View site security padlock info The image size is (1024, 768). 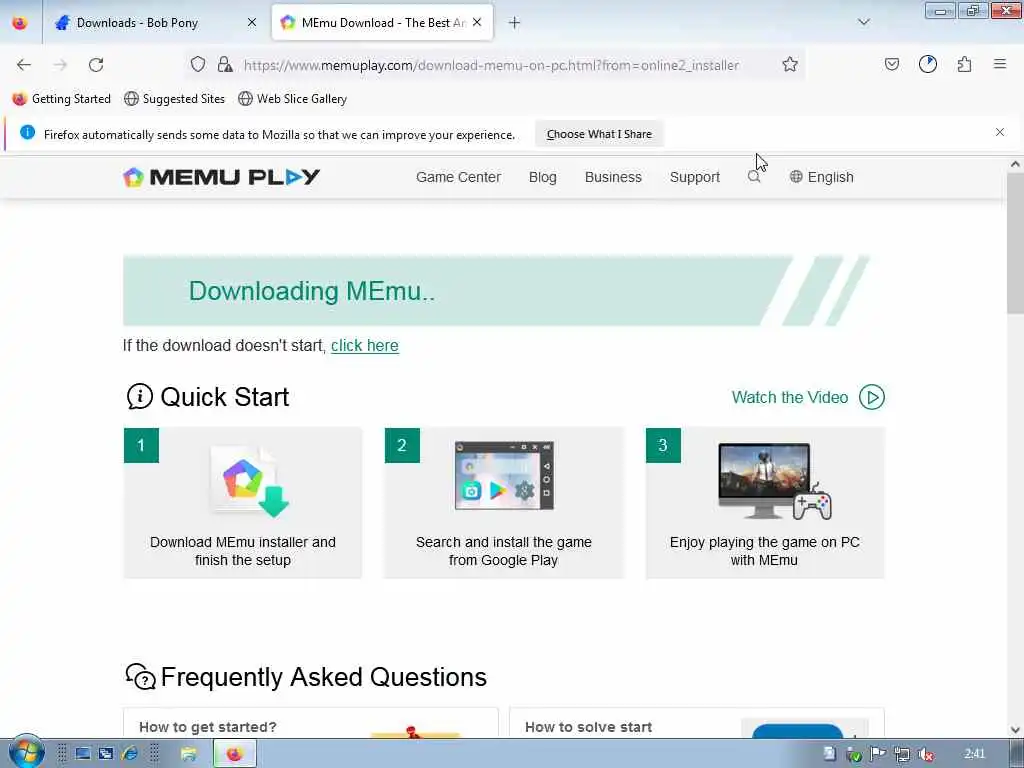click(225, 64)
